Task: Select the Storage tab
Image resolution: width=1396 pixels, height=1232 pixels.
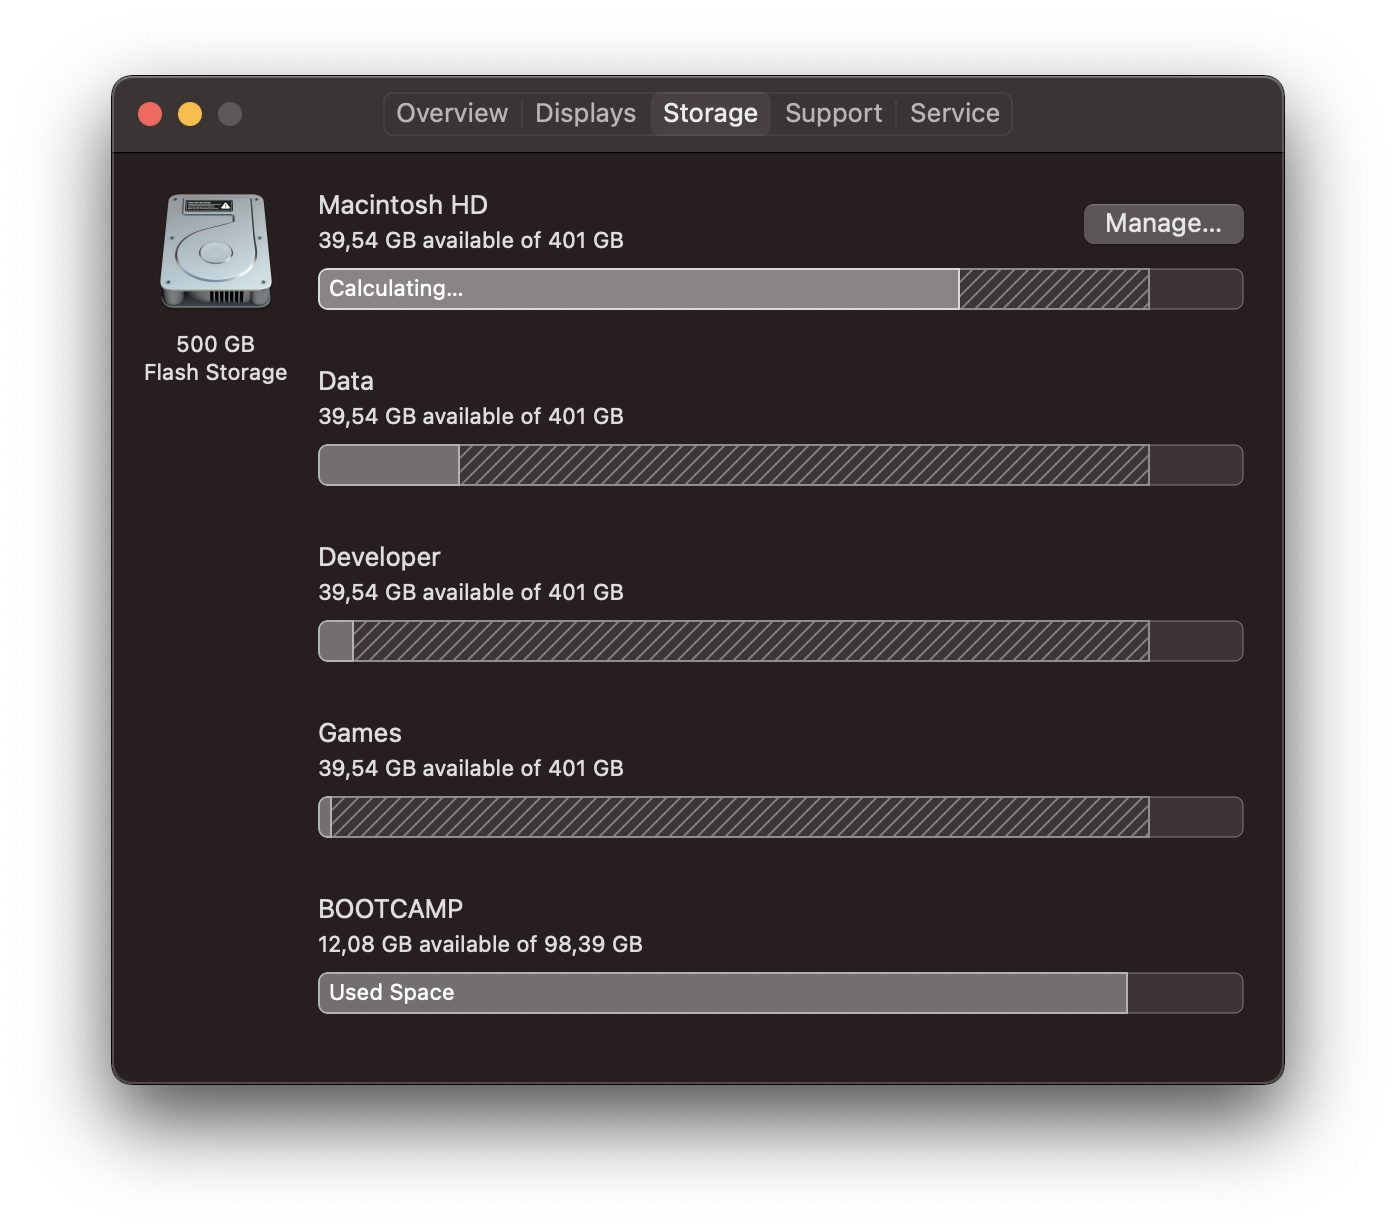Action: pyautogui.click(x=711, y=113)
